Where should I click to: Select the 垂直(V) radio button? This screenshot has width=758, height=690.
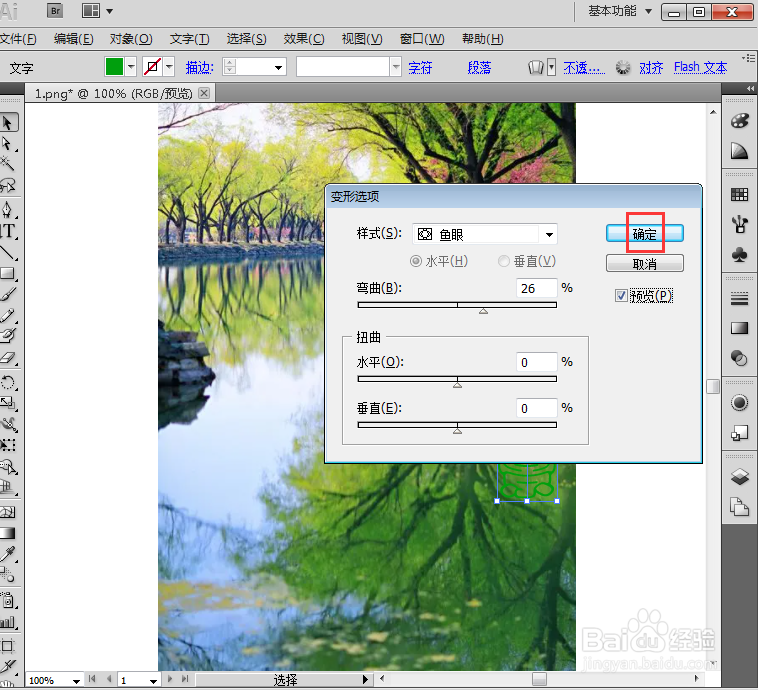(x=504, y=261)
